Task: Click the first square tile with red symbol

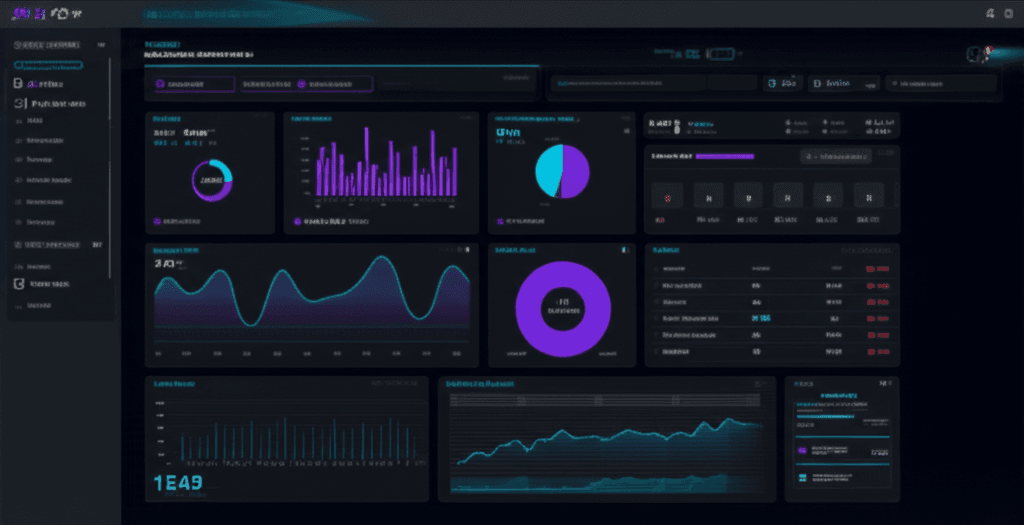Action: pyautogui.click(x=660, y=195)
